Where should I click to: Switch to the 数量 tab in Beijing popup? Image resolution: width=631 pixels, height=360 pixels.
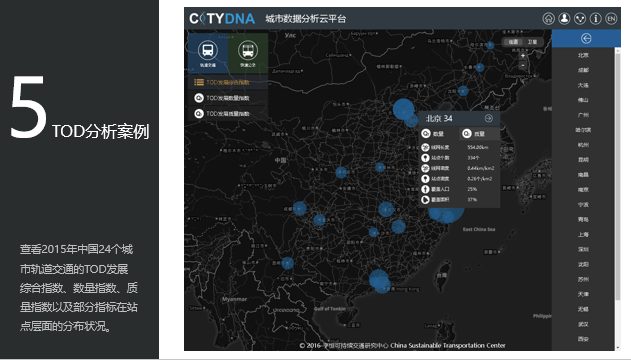439,134
